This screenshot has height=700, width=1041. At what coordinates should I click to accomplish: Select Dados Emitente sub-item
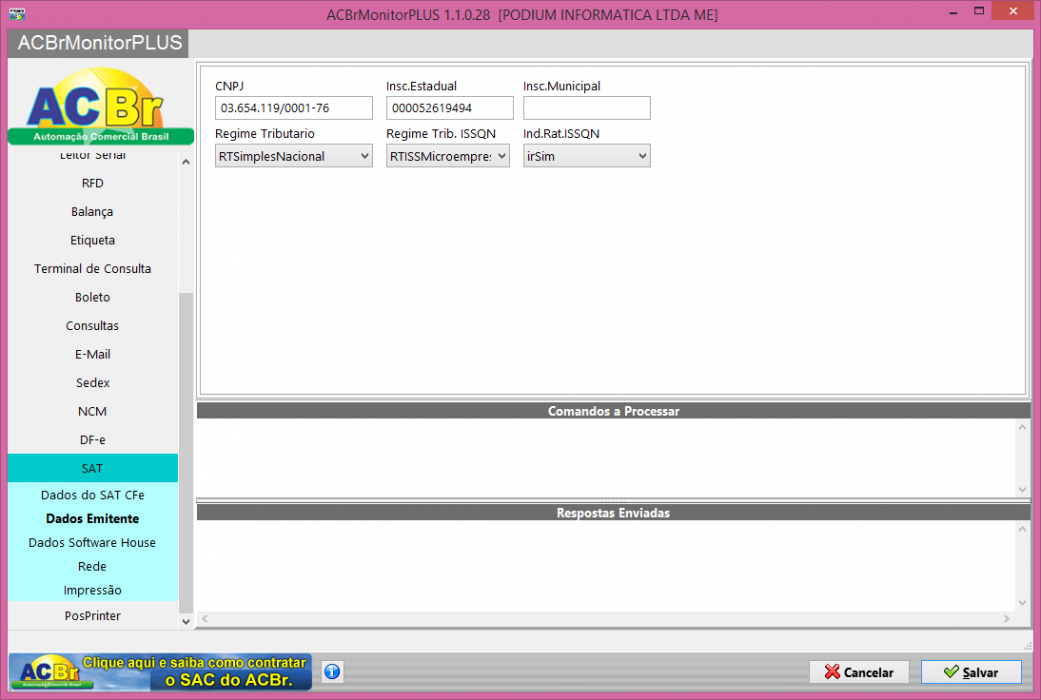tap(93, 519)
